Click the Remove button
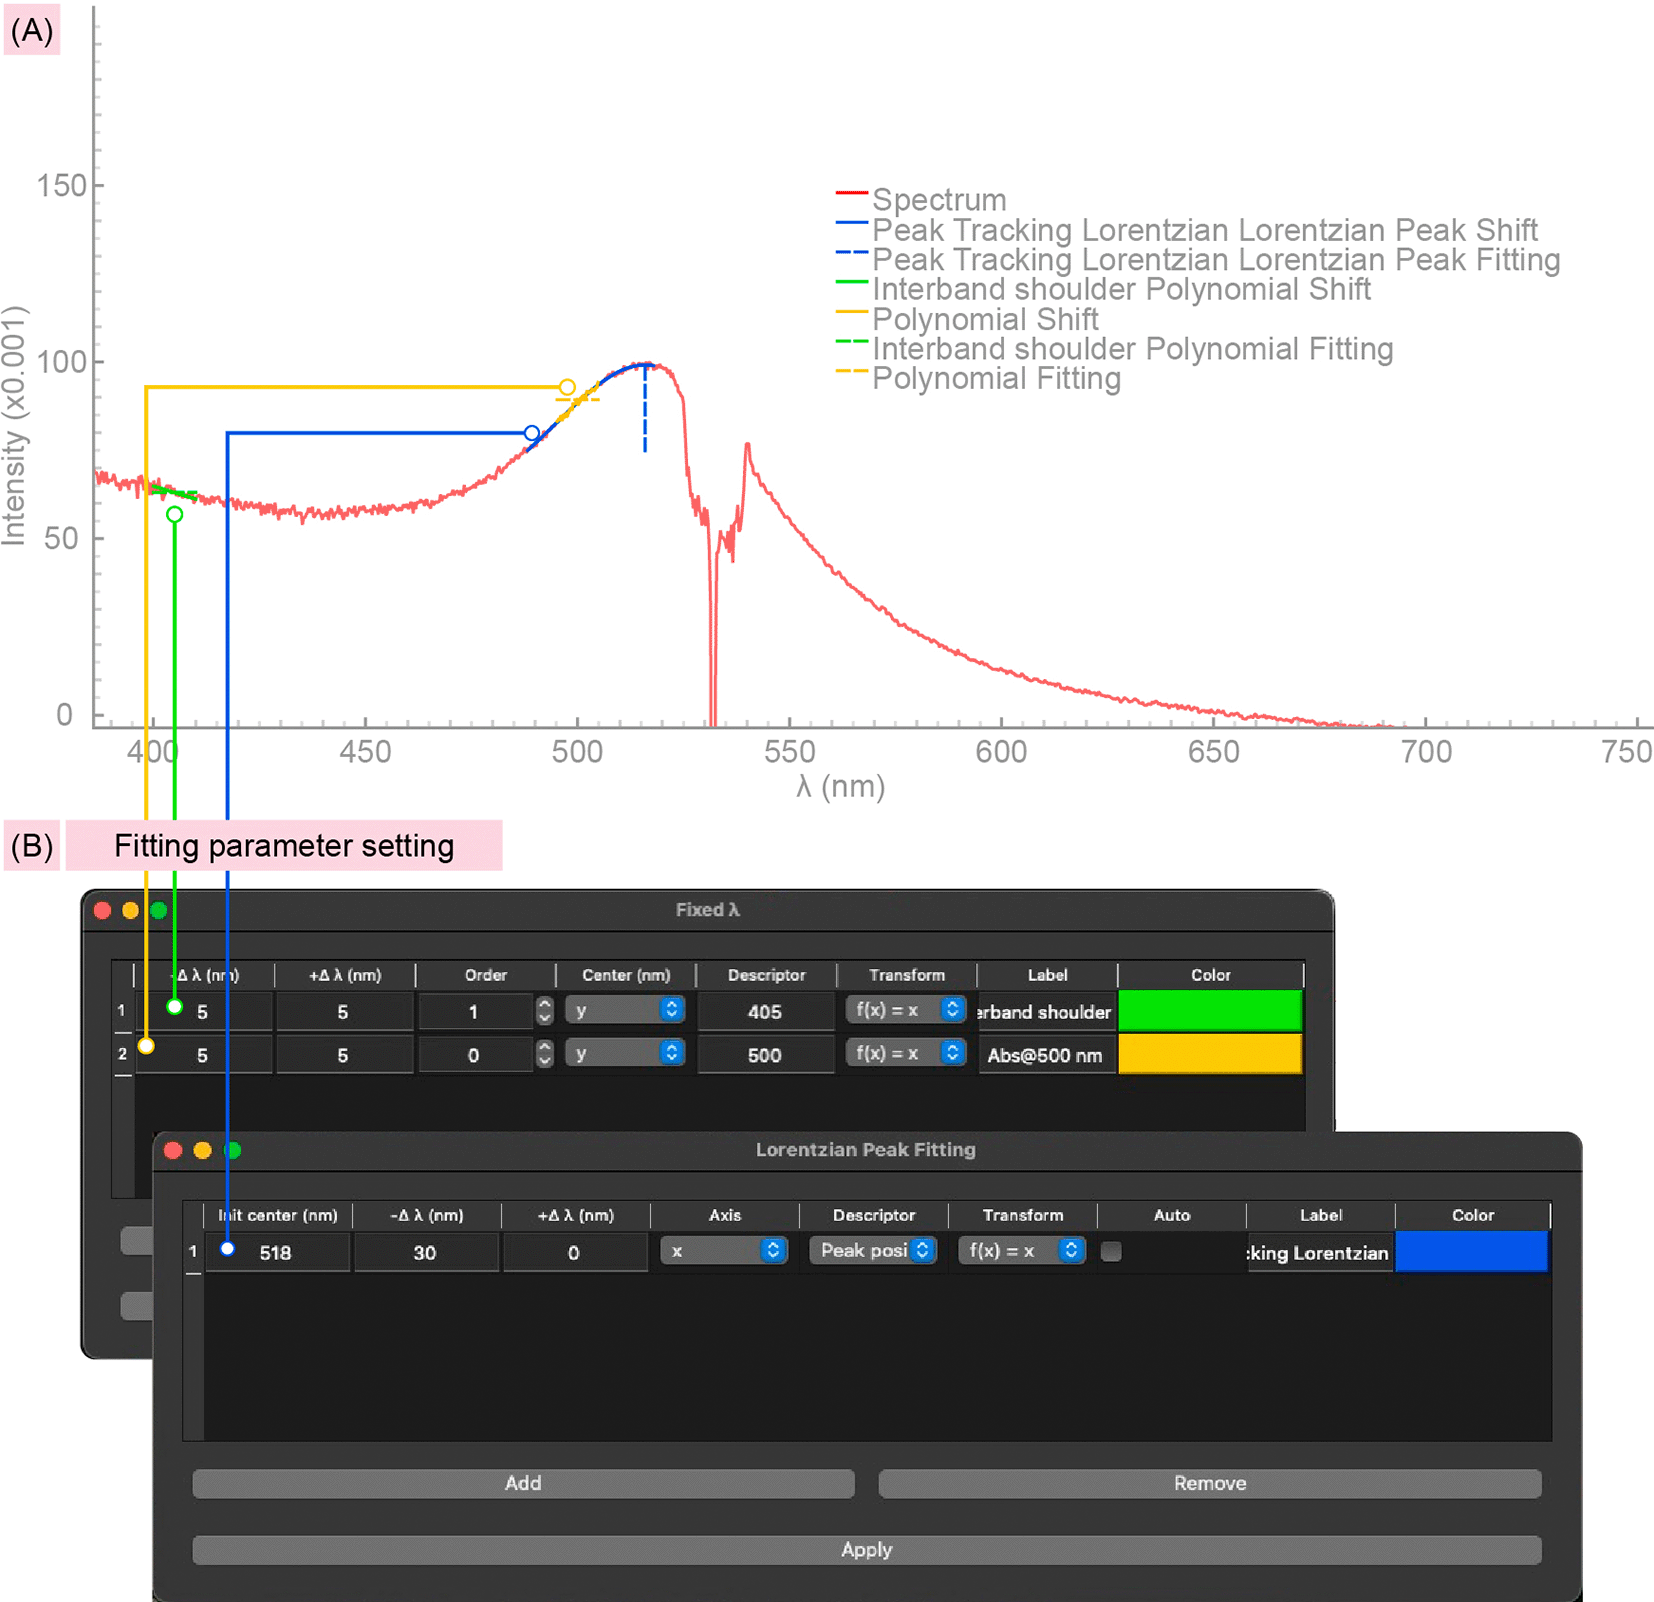 [x=1210, y=1483]
